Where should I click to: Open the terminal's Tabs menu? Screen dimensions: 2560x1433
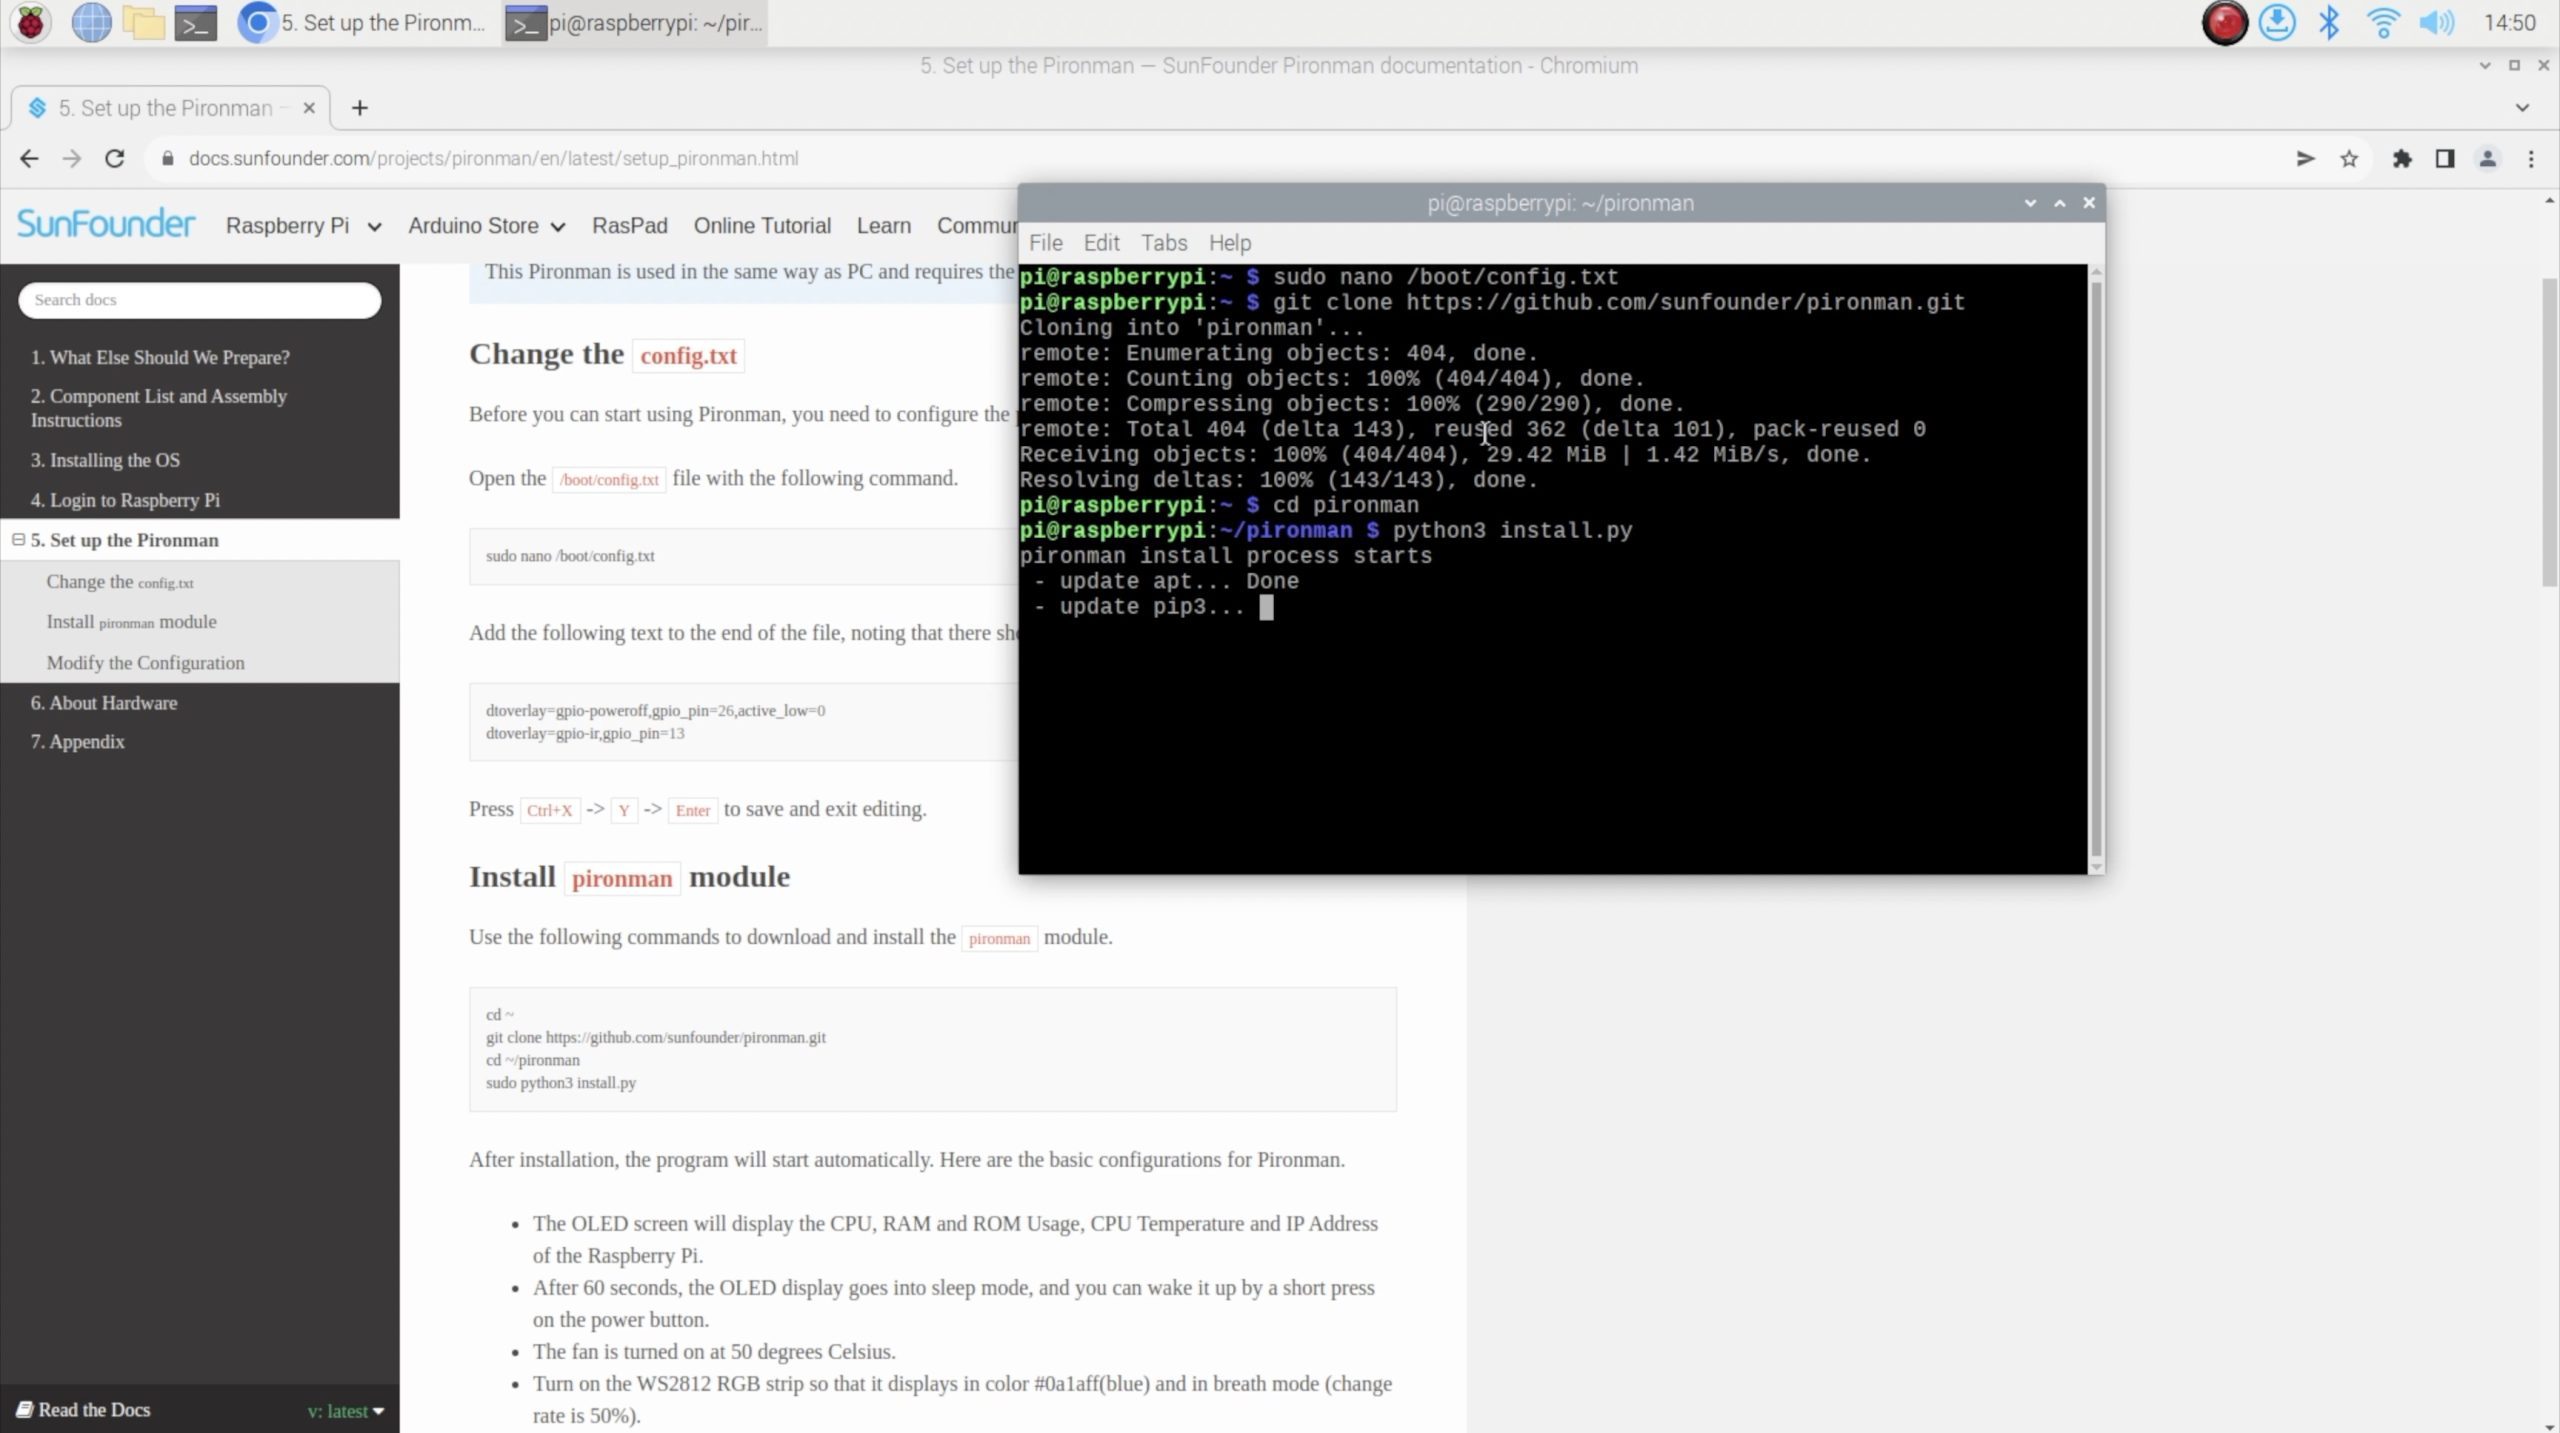(x=1164, y=243)
